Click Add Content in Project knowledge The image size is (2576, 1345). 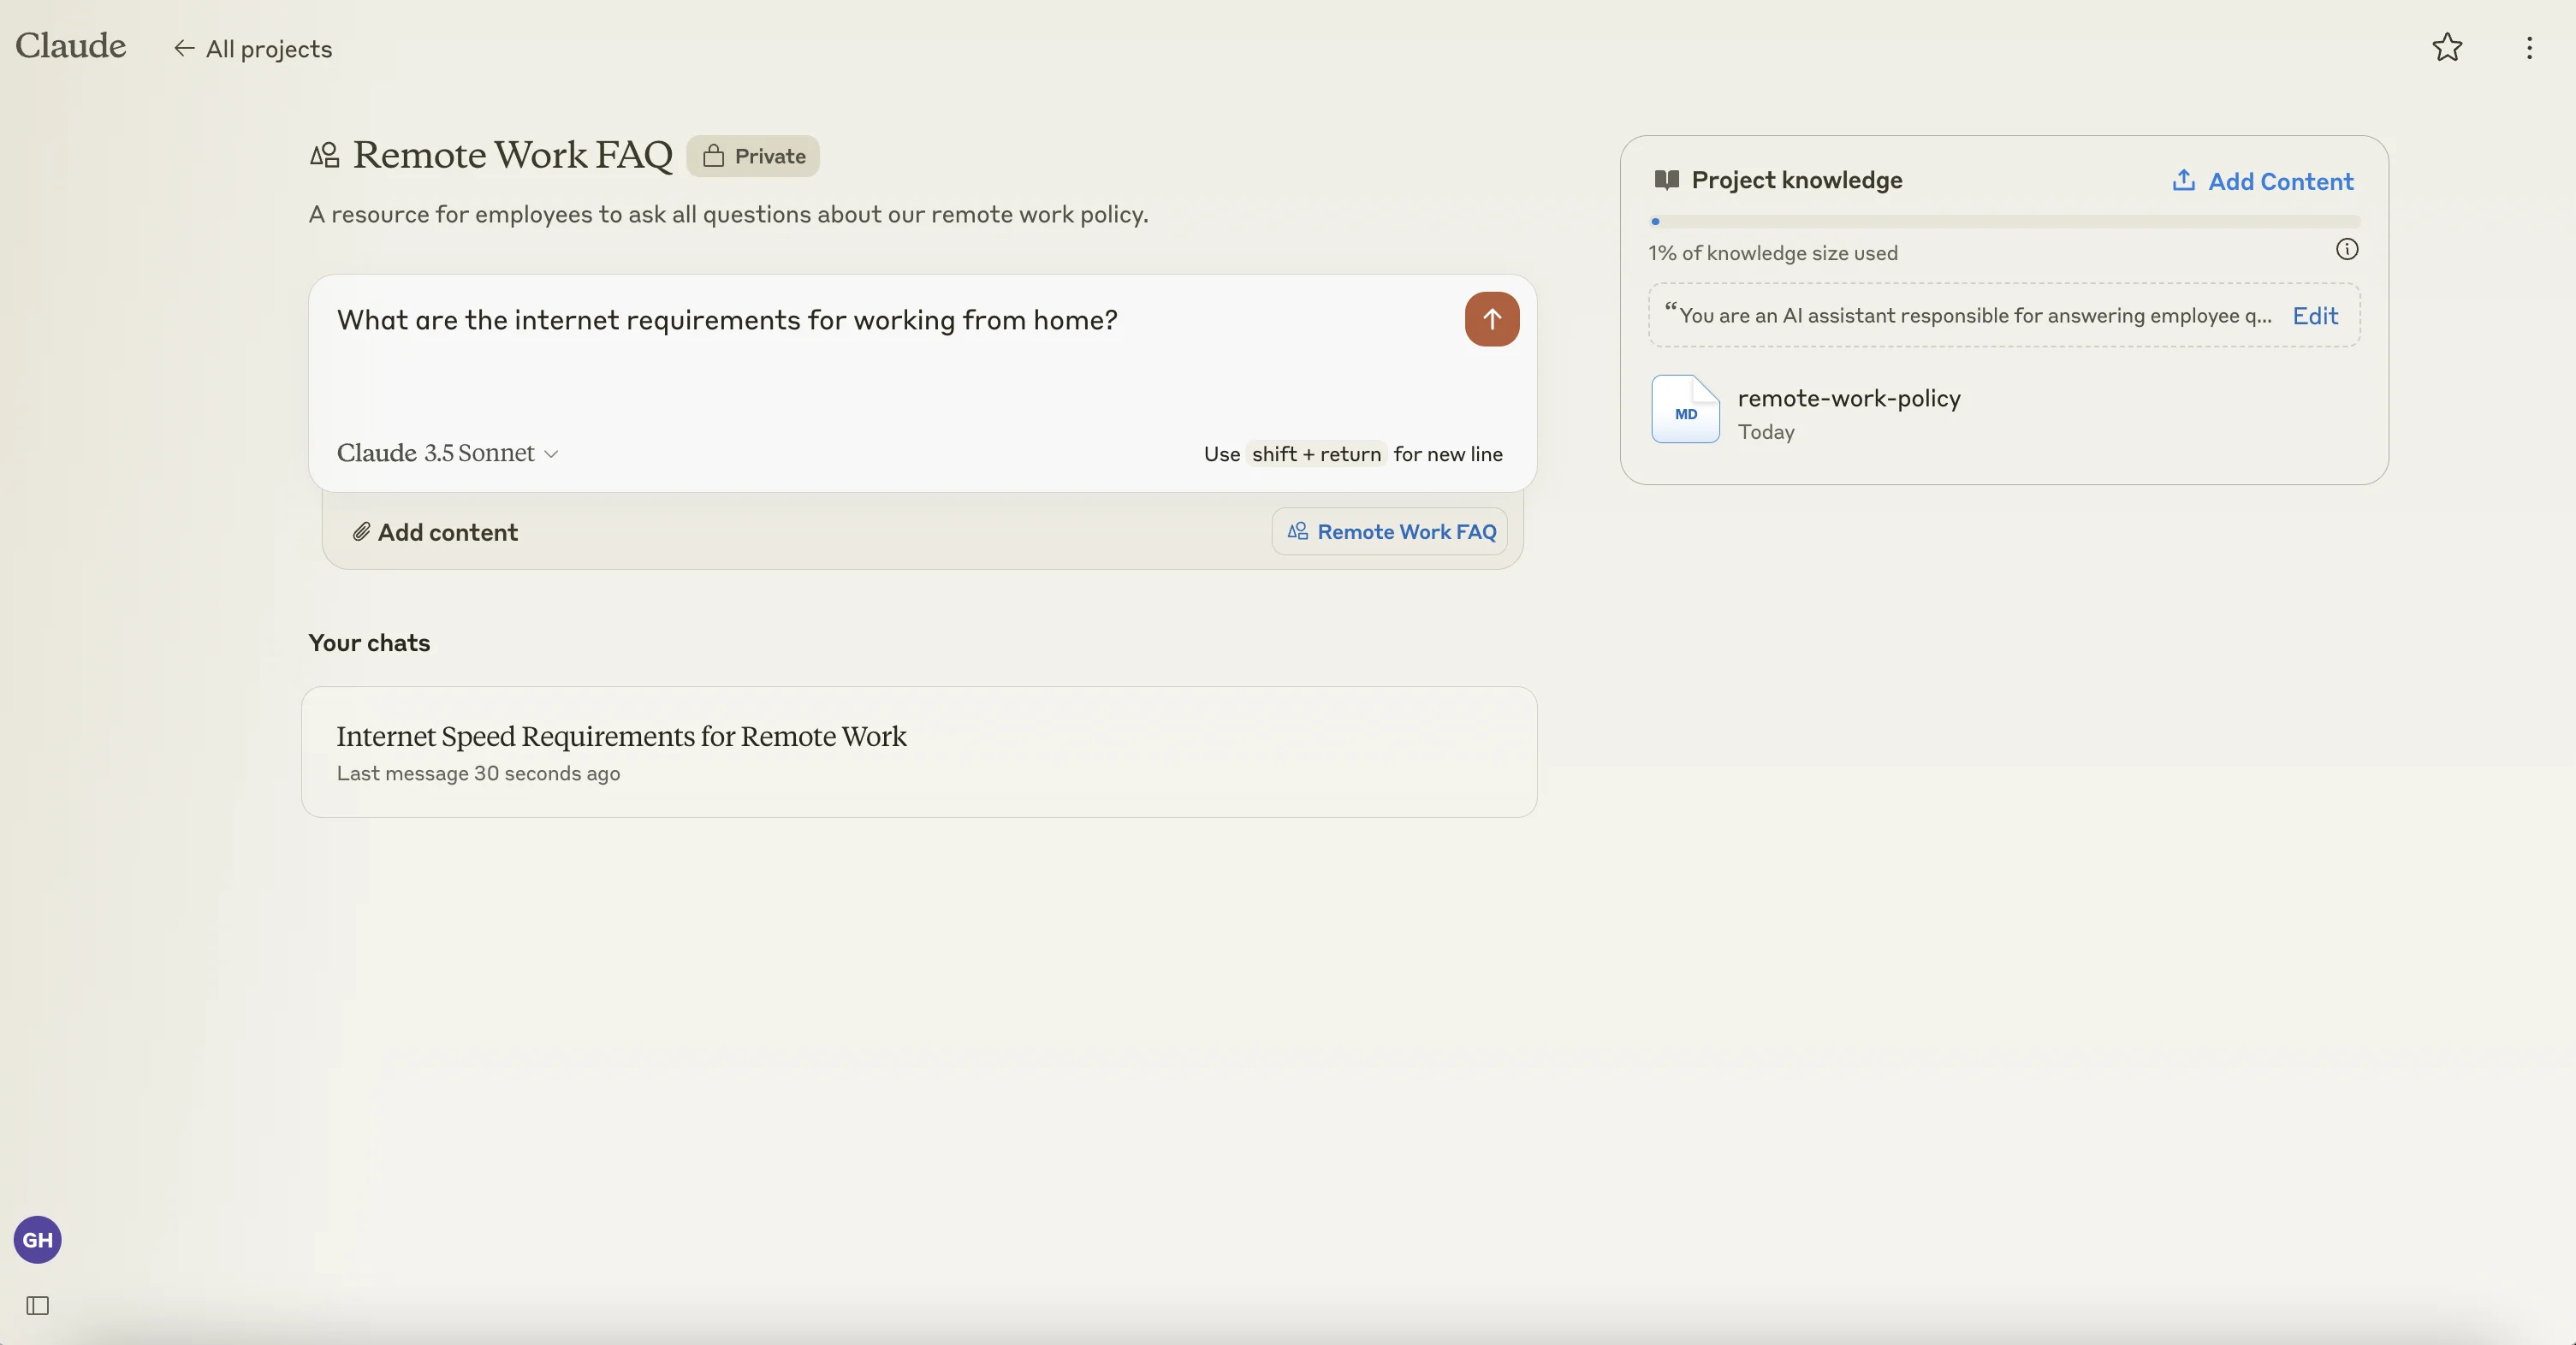(2280, 181)
